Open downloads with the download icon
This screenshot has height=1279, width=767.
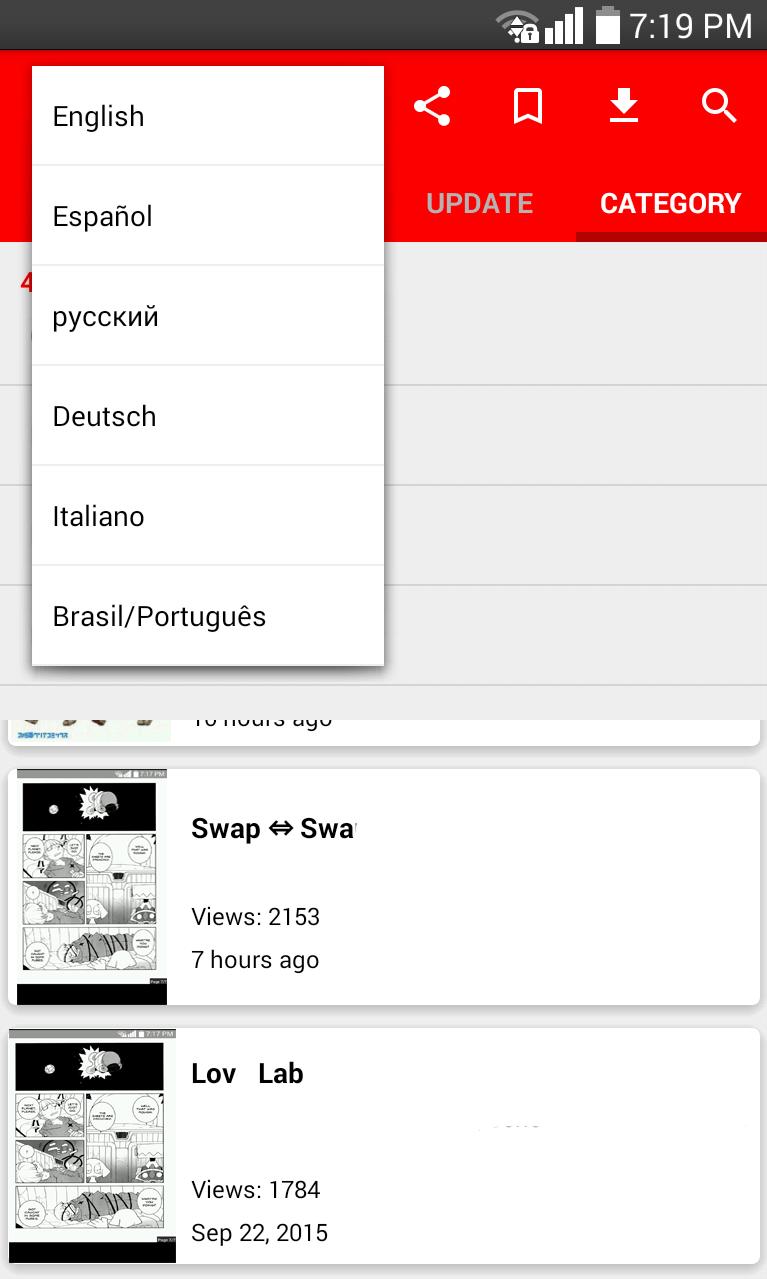[624, 106]
